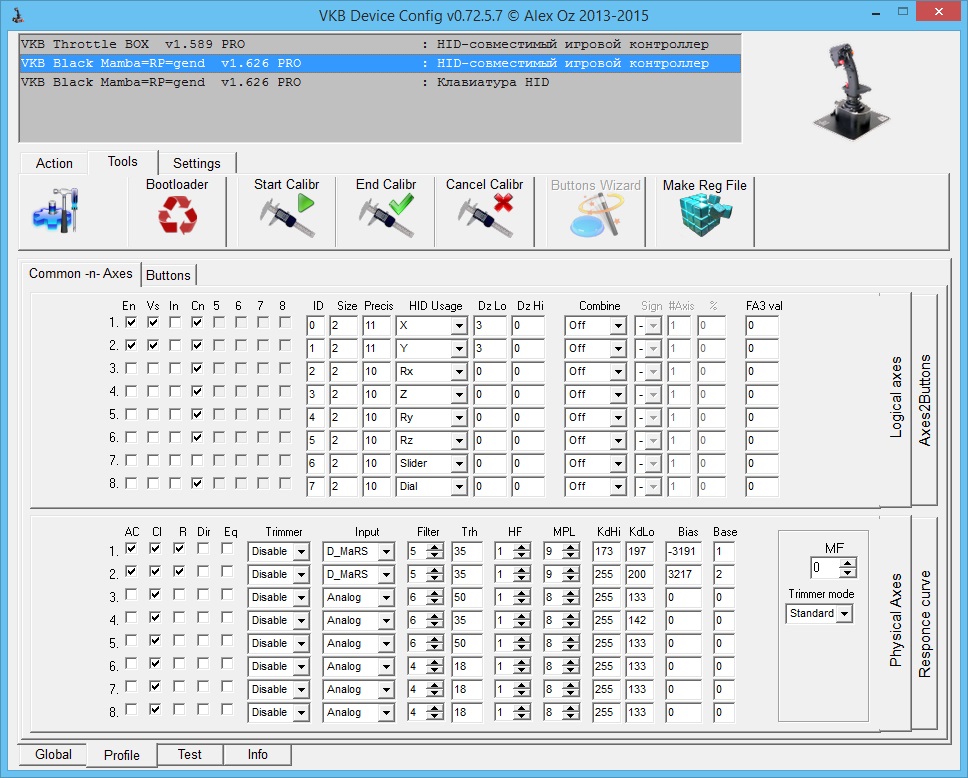The image size is (968, 778).
Task: Click the Bootloader recycle icon
Action: tap(178, 215)
